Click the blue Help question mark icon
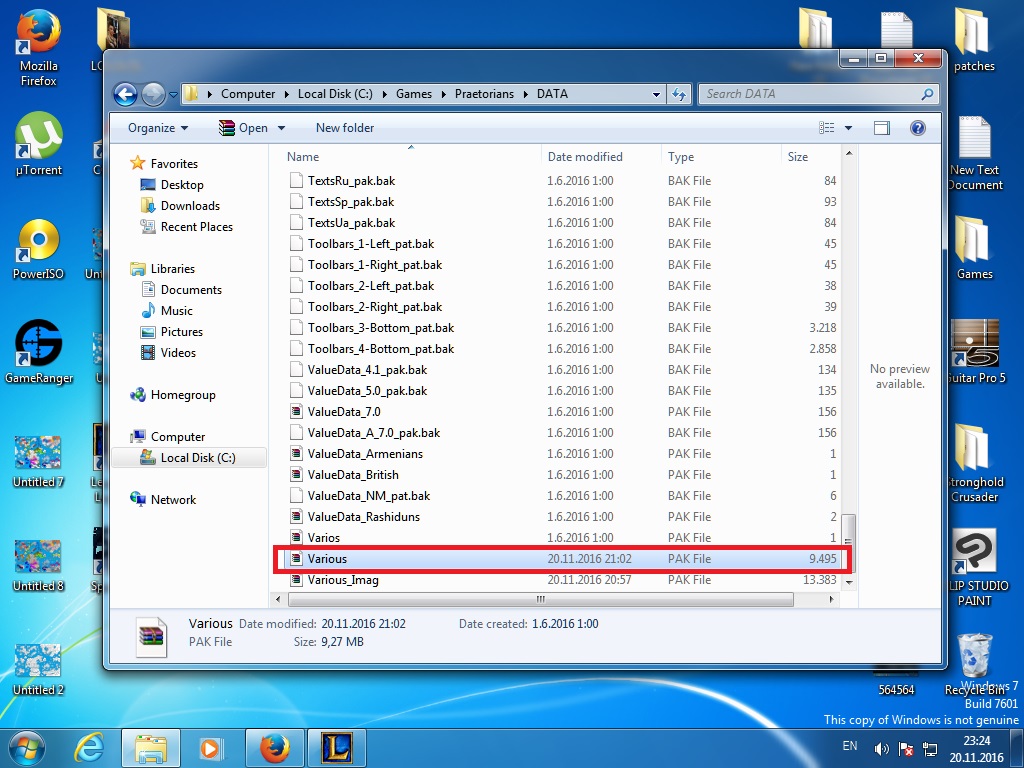 click(x=918, y=128)
